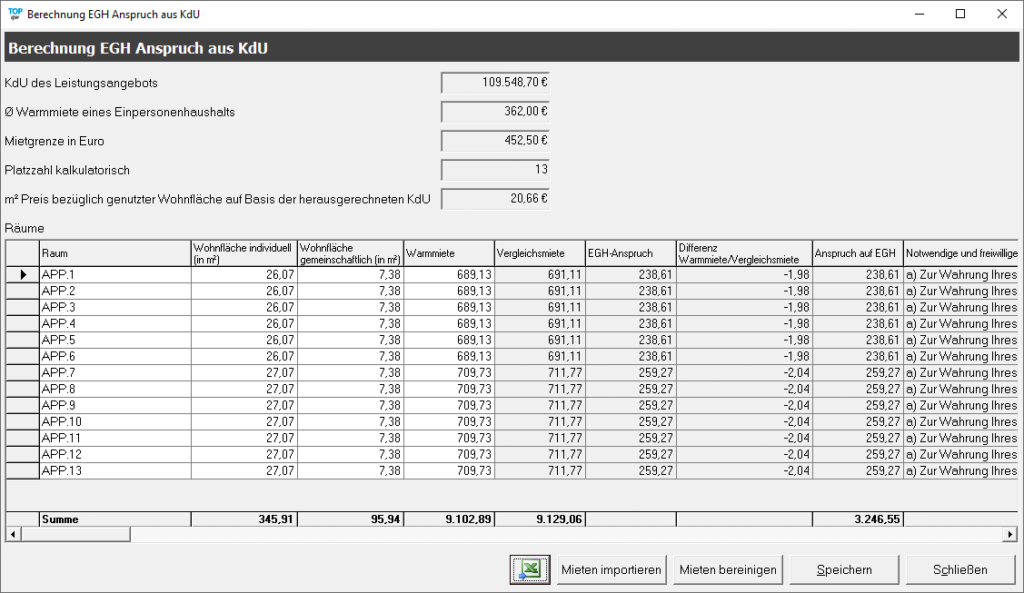Click the horizontal scrollbar left arrow
Screen dimensions: 1024x593
click(13, 535)
